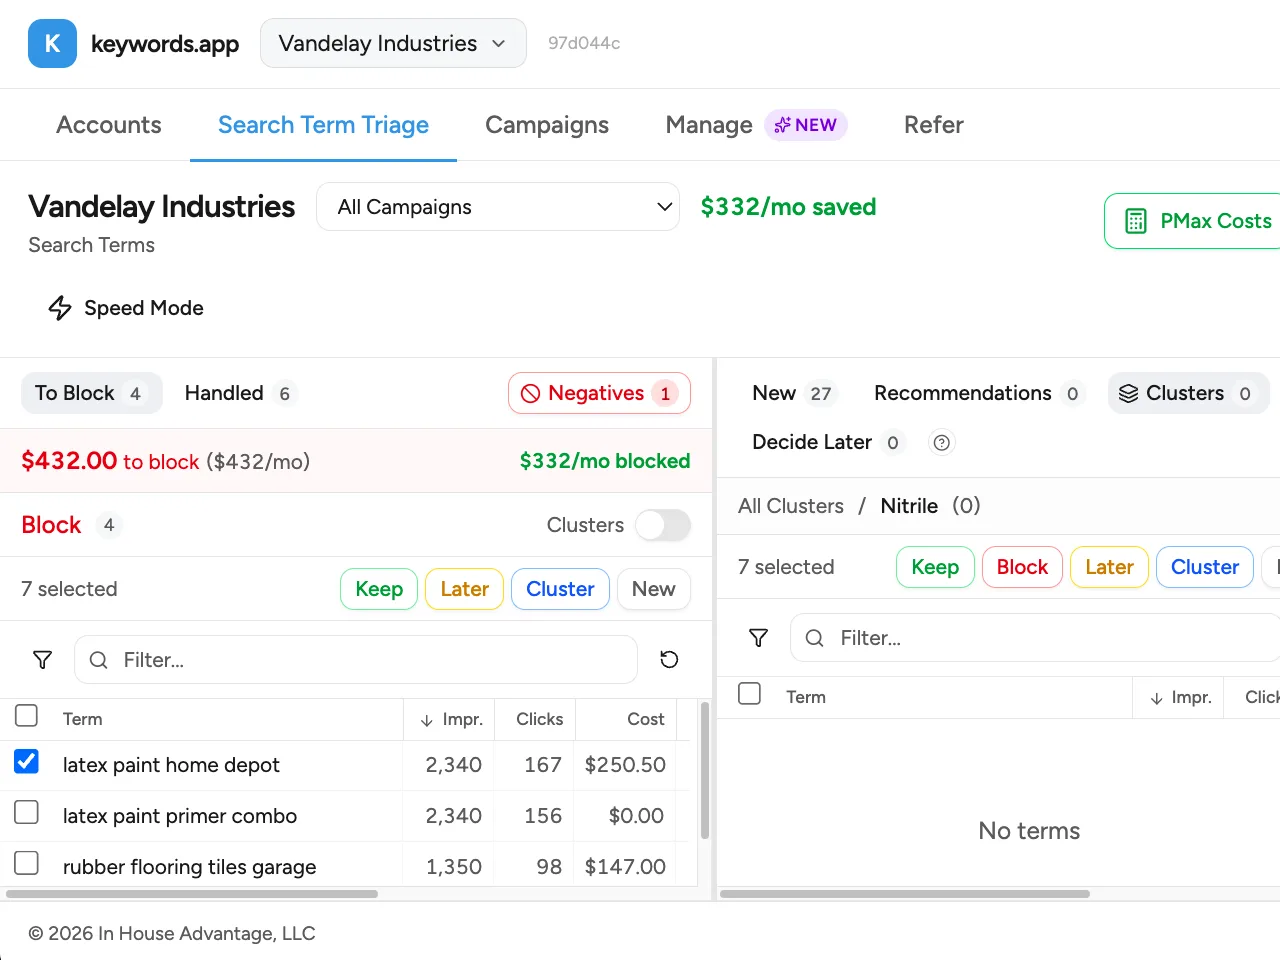
Task: Open the Decide Later help question icon
Action: [941, 442]
